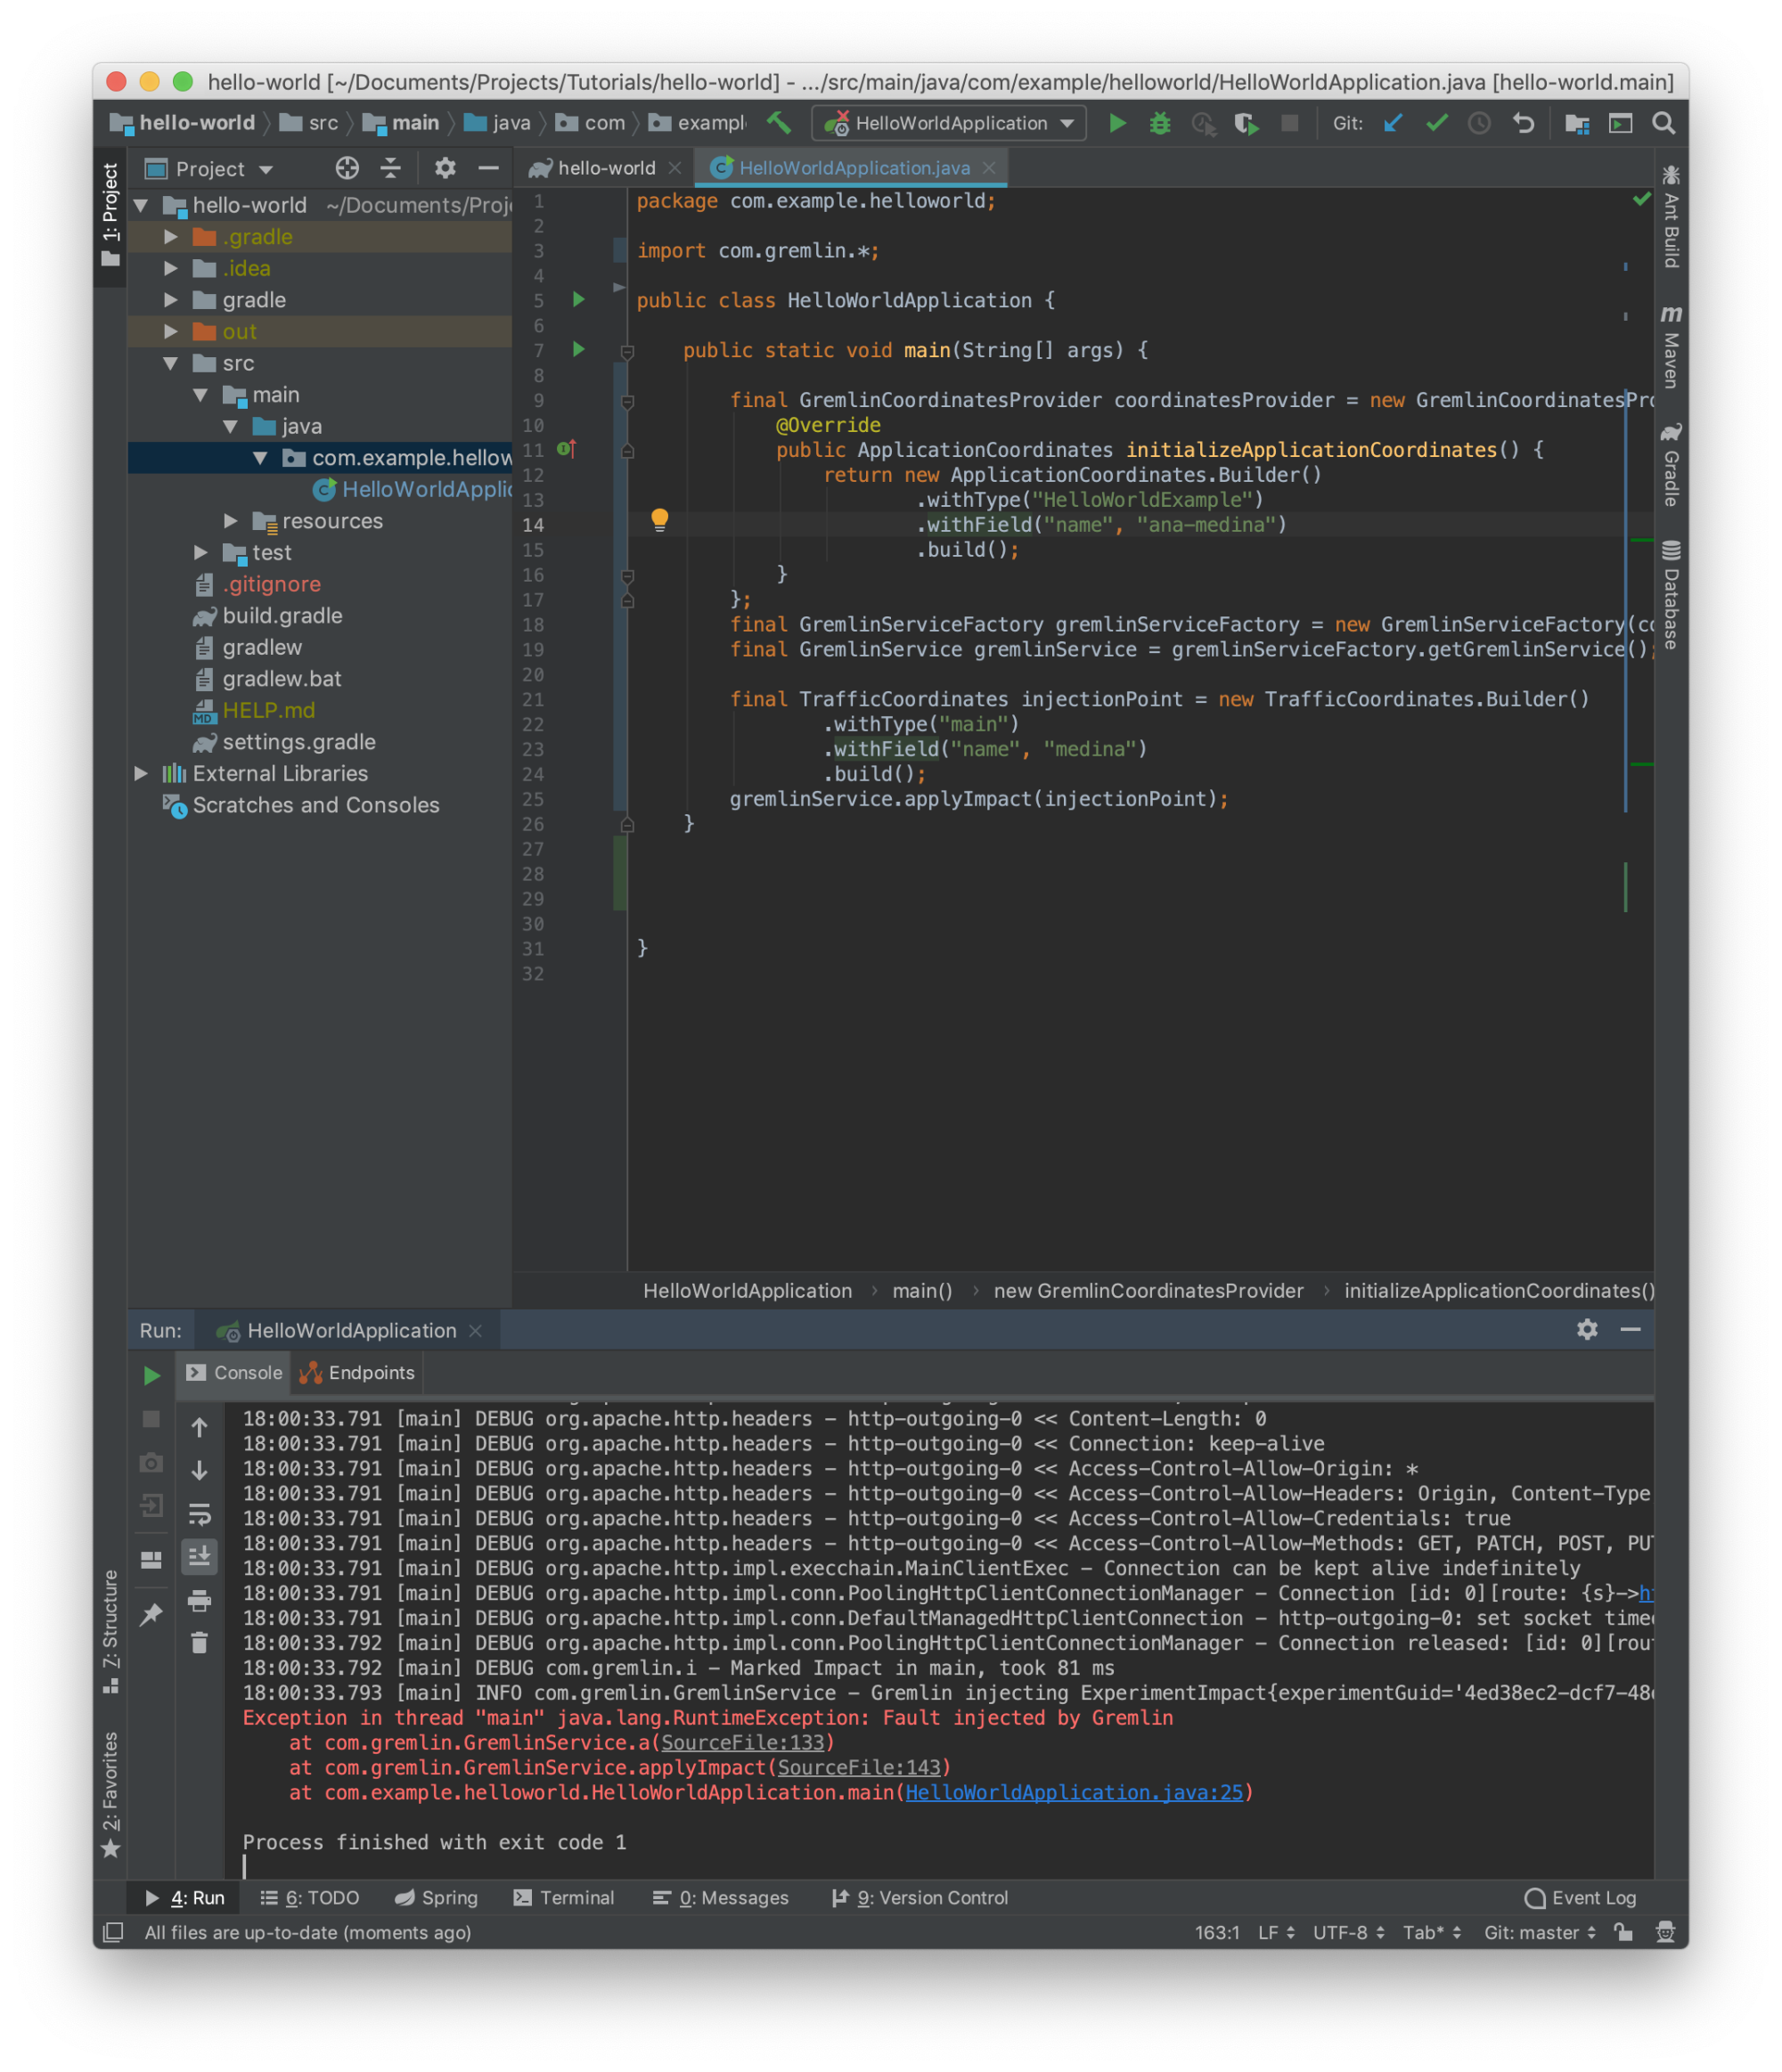This screenshot has height=2072, width=1782.
Task: Toggle soft-wrap in the console
Action: [200, 1514]
